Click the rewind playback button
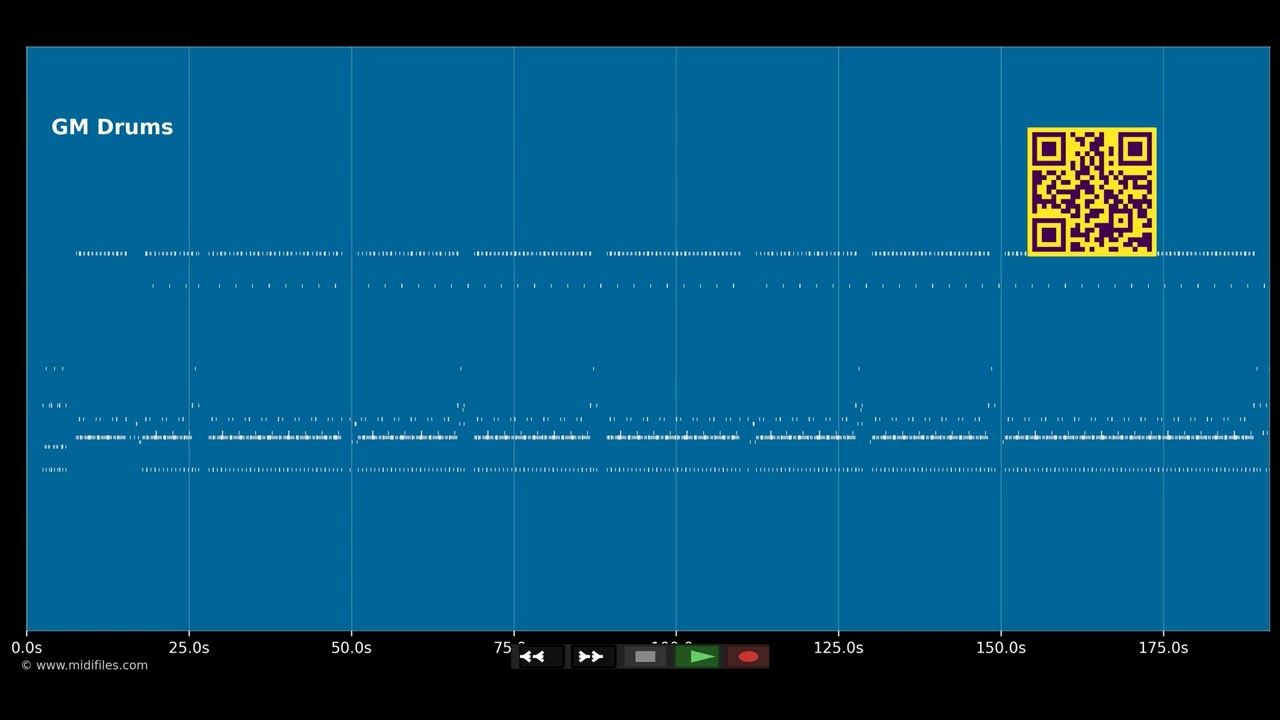This screenshot has height=720, width=1280. coord(539,657)
